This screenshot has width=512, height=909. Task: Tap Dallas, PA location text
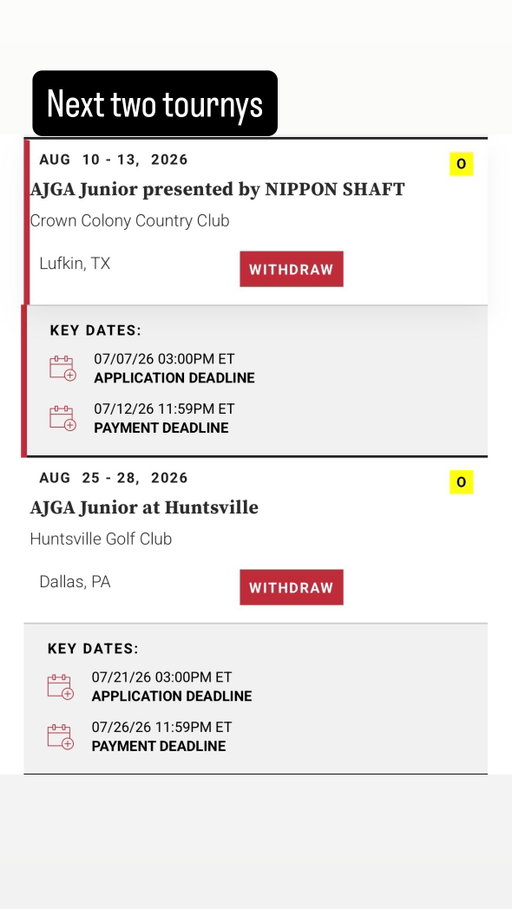tap(75, 582)
